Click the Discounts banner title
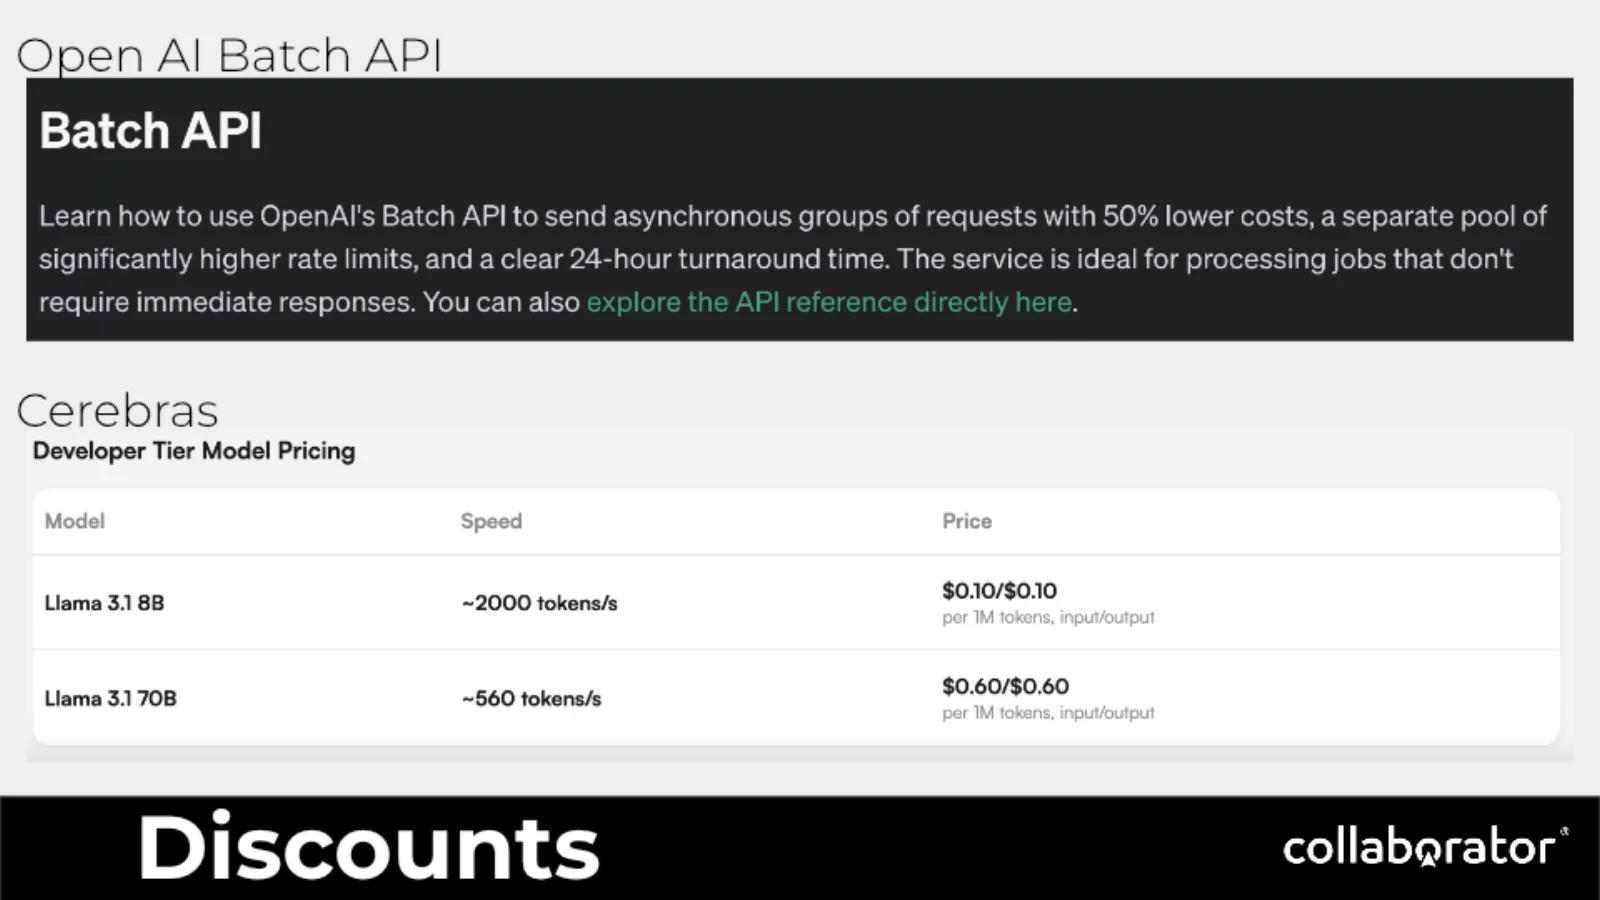Image resolution: width=1600 pixels, height=900 pixels. (369, 848)
